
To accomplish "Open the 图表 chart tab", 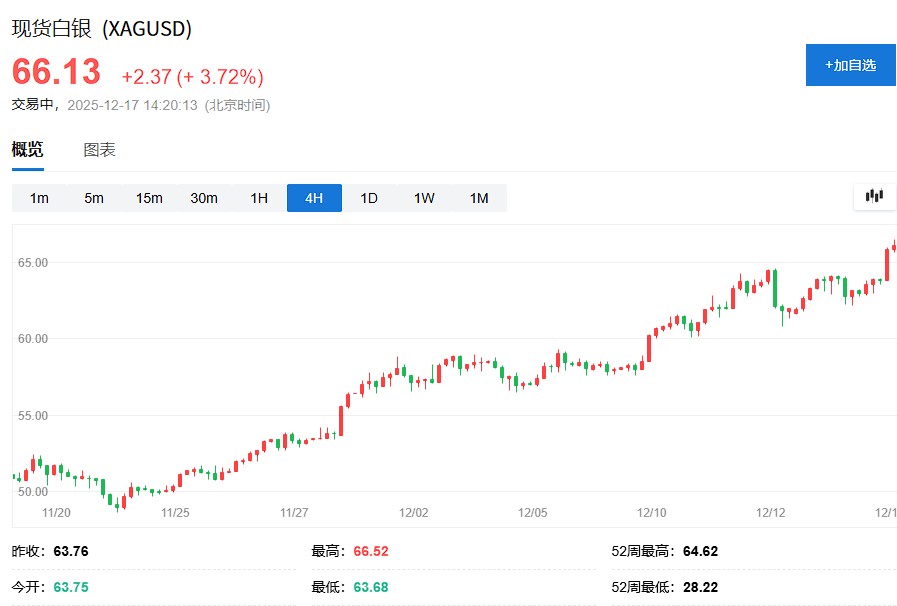I will [99, 150].
